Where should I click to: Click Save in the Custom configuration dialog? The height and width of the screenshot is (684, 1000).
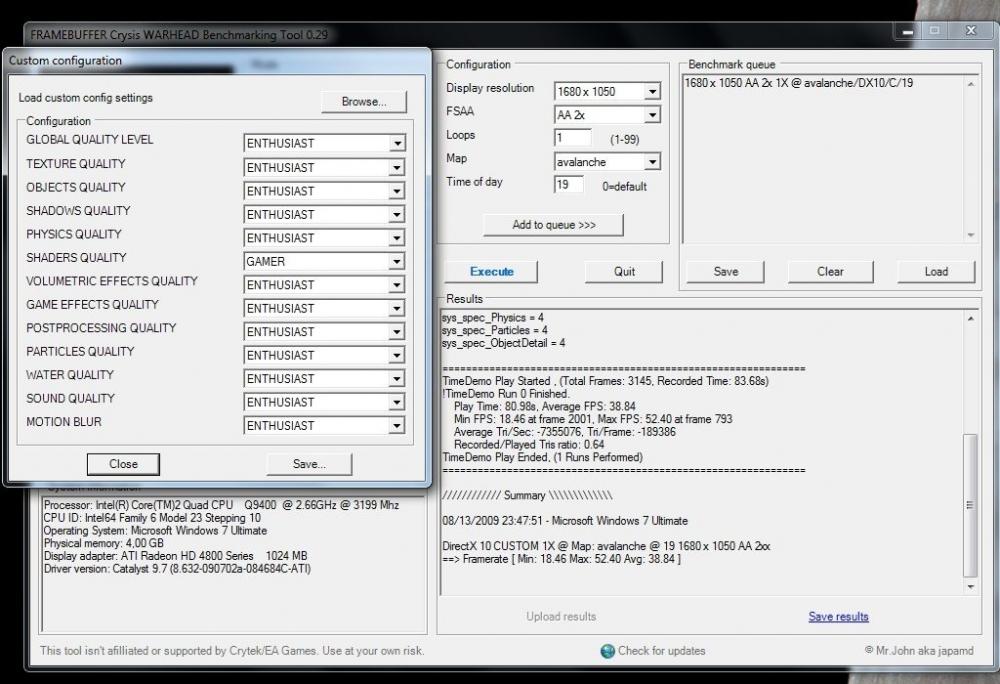[x=309, y=464]
